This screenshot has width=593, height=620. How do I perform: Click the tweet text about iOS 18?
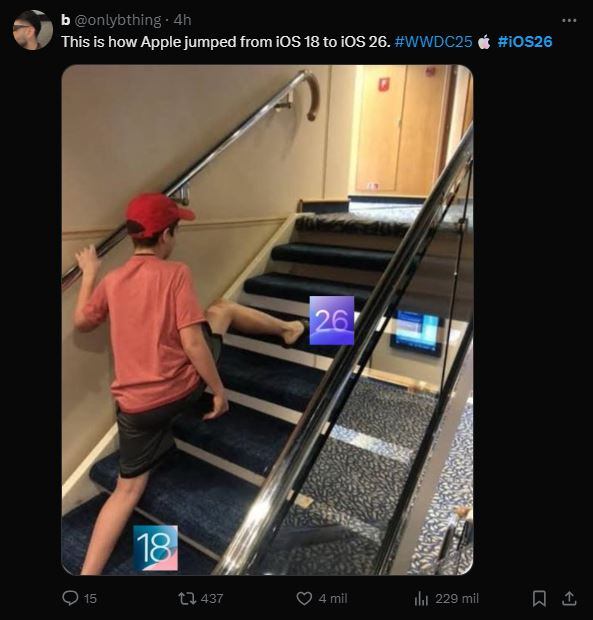pos(226,42)
